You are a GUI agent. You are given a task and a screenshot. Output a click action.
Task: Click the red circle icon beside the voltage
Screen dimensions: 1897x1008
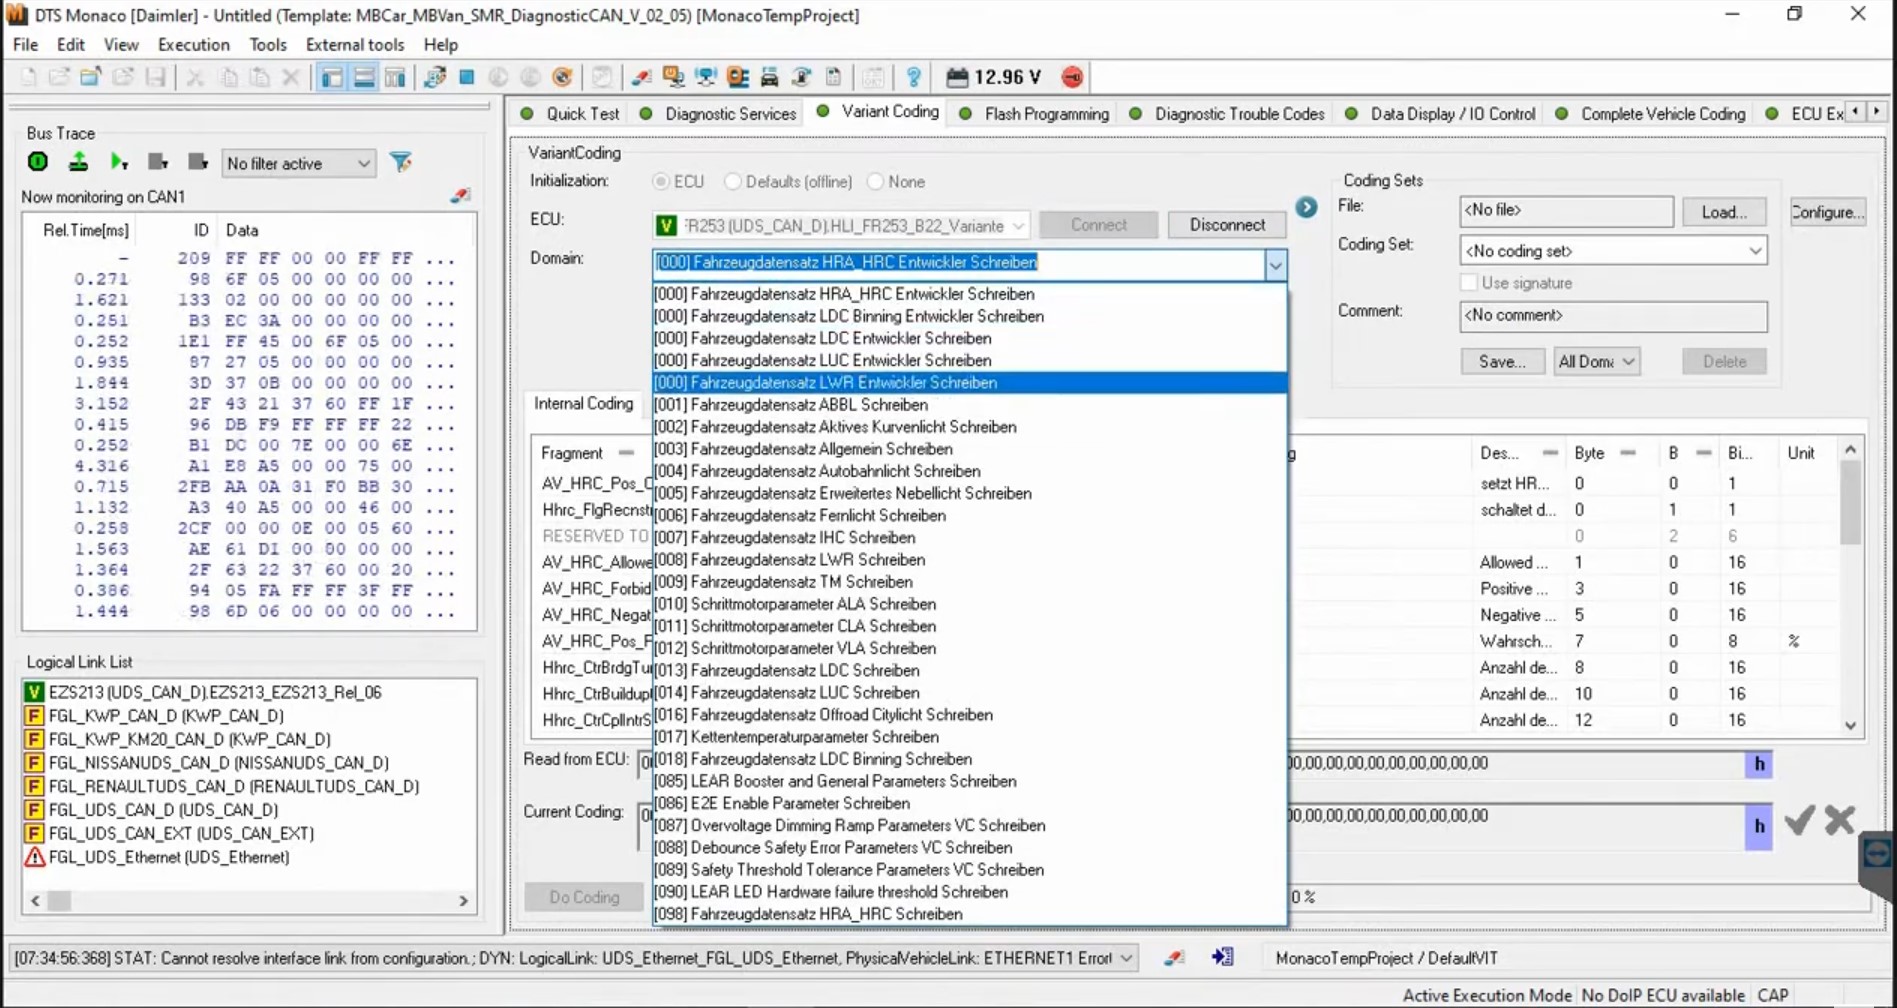(x=1072, y=77)
